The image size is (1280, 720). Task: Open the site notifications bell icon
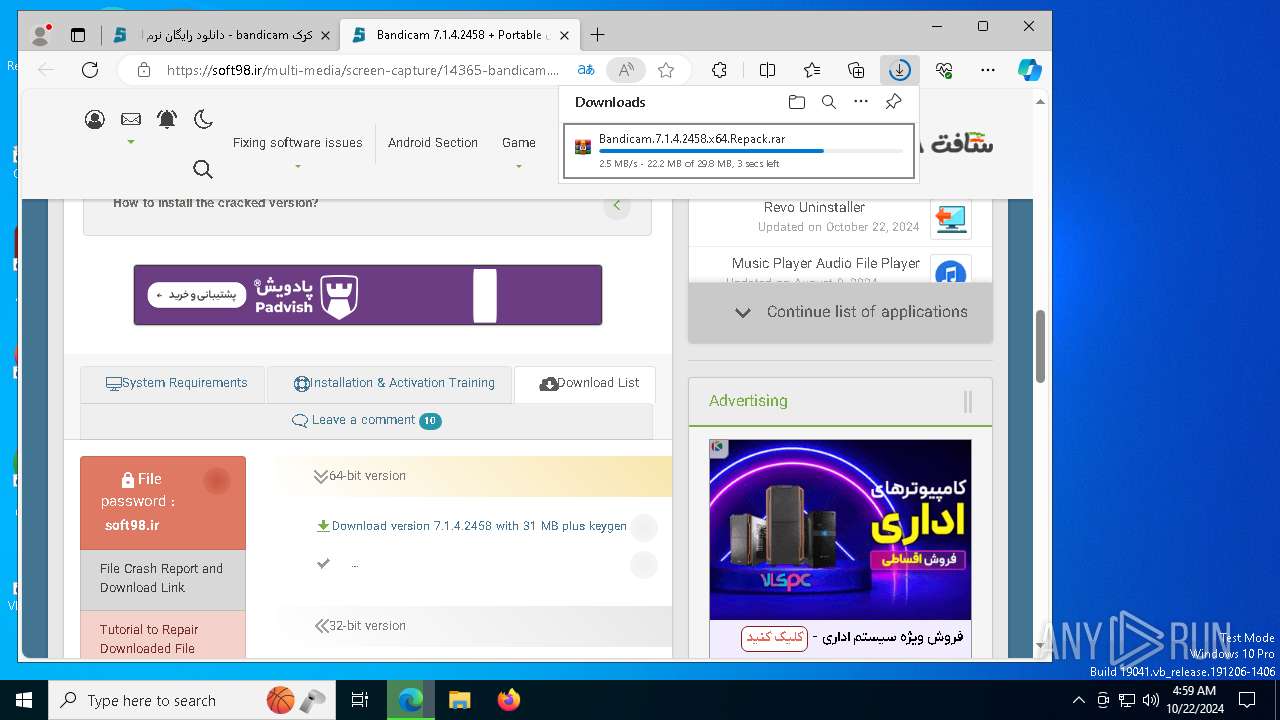pos(167,119)
